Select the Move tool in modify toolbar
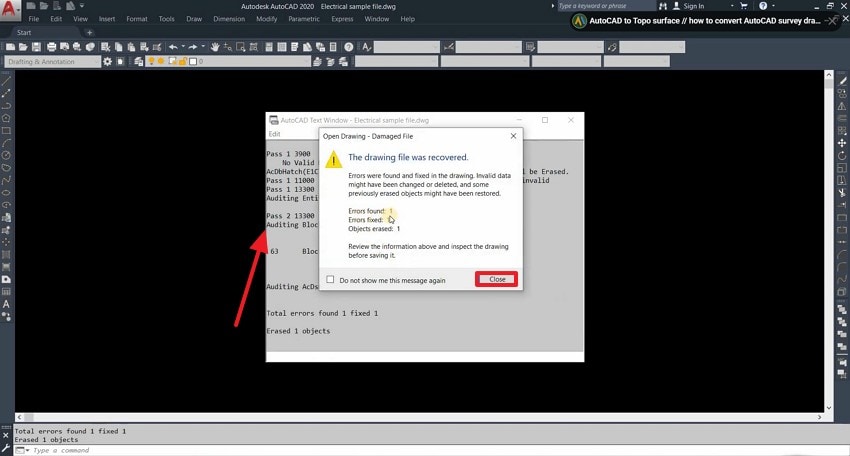Viewport: 850px width, 456px height. pyautogui.click(x=842, y=143)
